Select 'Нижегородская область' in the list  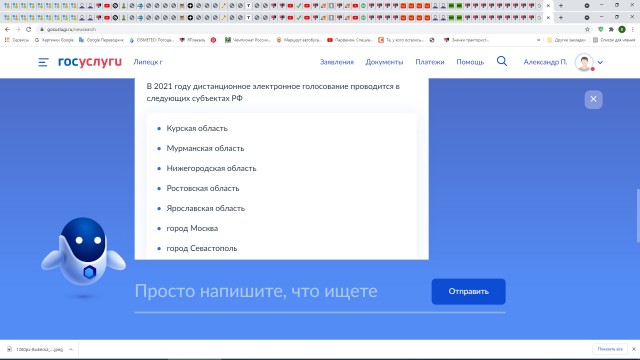point(211,168)
